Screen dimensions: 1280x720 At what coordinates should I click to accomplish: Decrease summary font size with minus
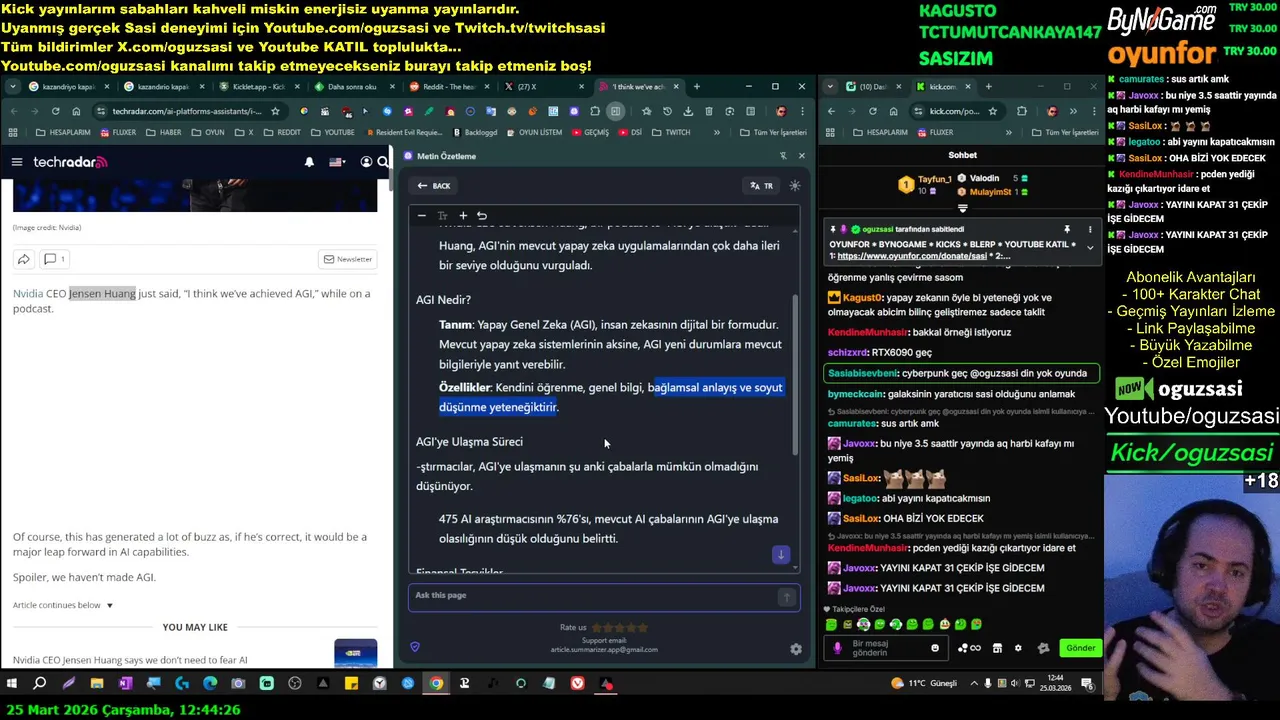(x=422, y=215)
